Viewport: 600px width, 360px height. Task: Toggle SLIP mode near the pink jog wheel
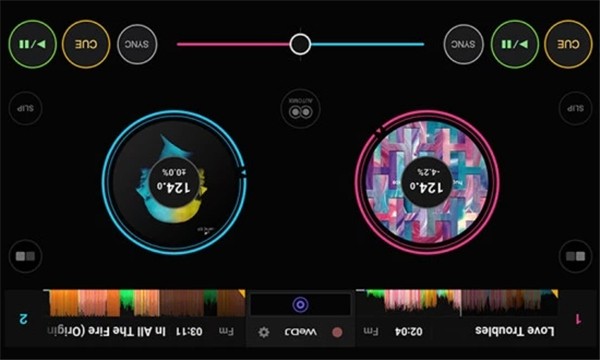click(576, 108)
